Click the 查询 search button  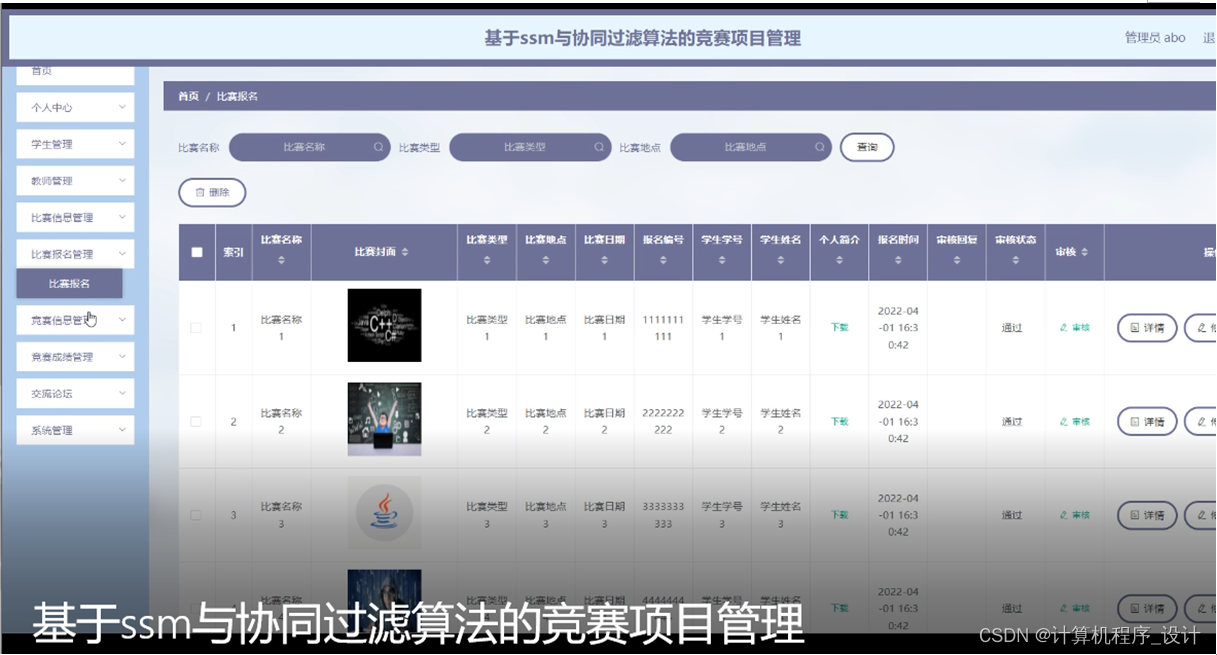click(x=867, y=147)
